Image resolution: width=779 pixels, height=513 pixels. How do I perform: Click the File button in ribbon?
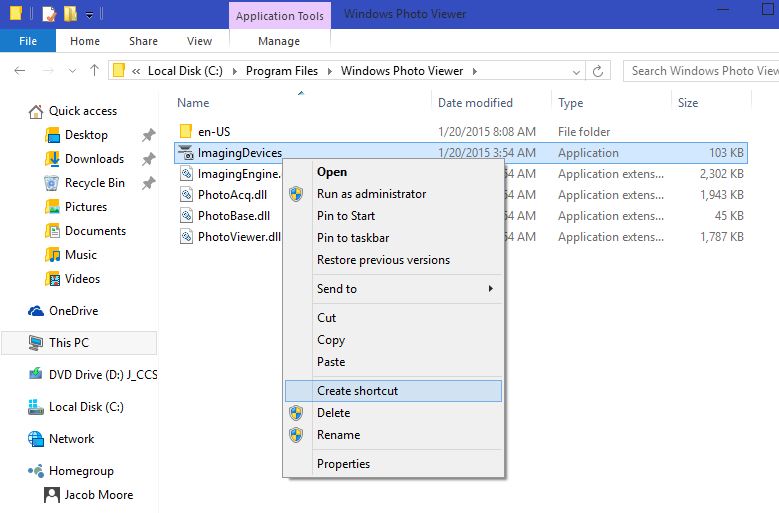click(28, 41)
